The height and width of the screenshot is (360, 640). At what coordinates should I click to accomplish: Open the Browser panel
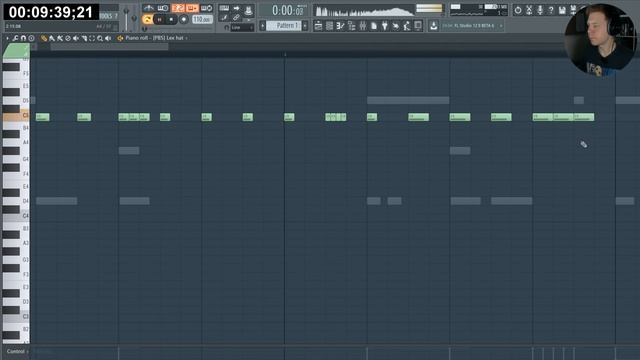tap(351, 26)
